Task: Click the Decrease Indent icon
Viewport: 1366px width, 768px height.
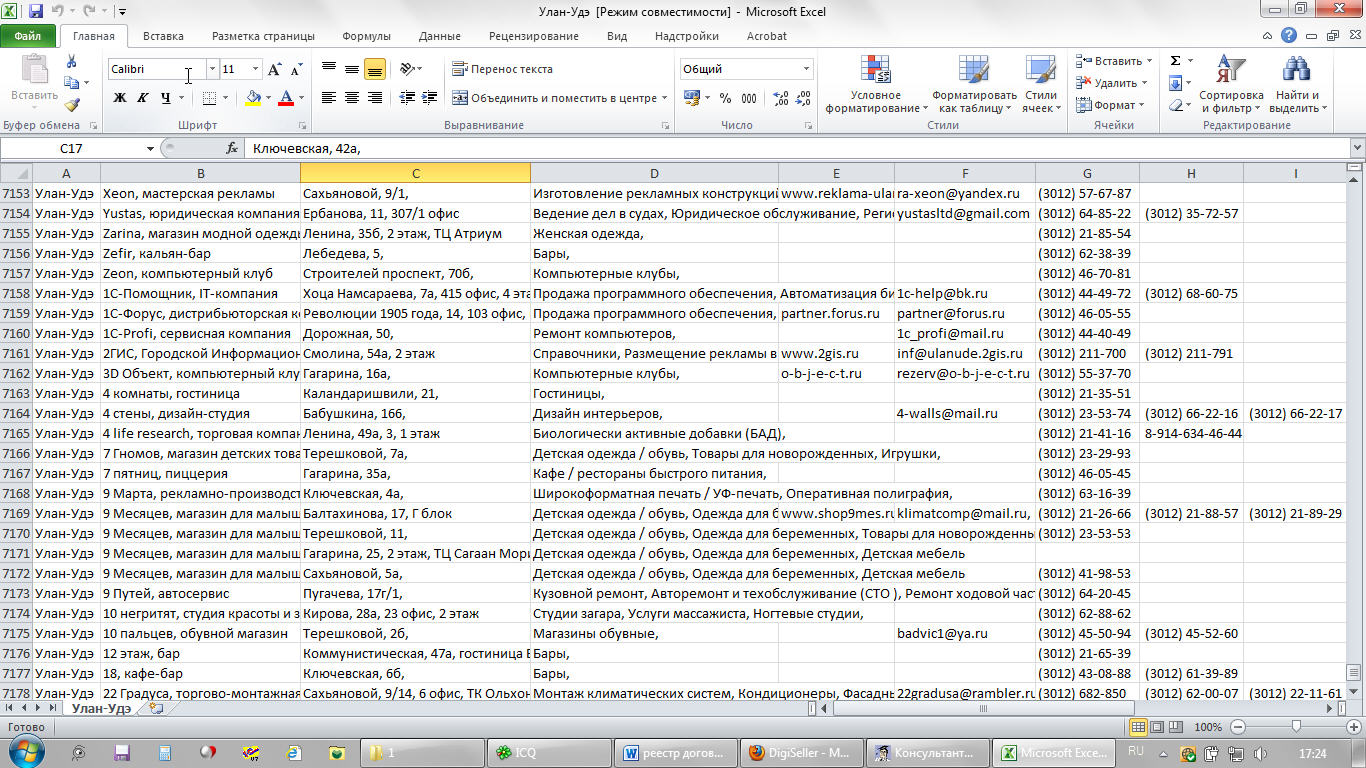Action: point(406,98)
